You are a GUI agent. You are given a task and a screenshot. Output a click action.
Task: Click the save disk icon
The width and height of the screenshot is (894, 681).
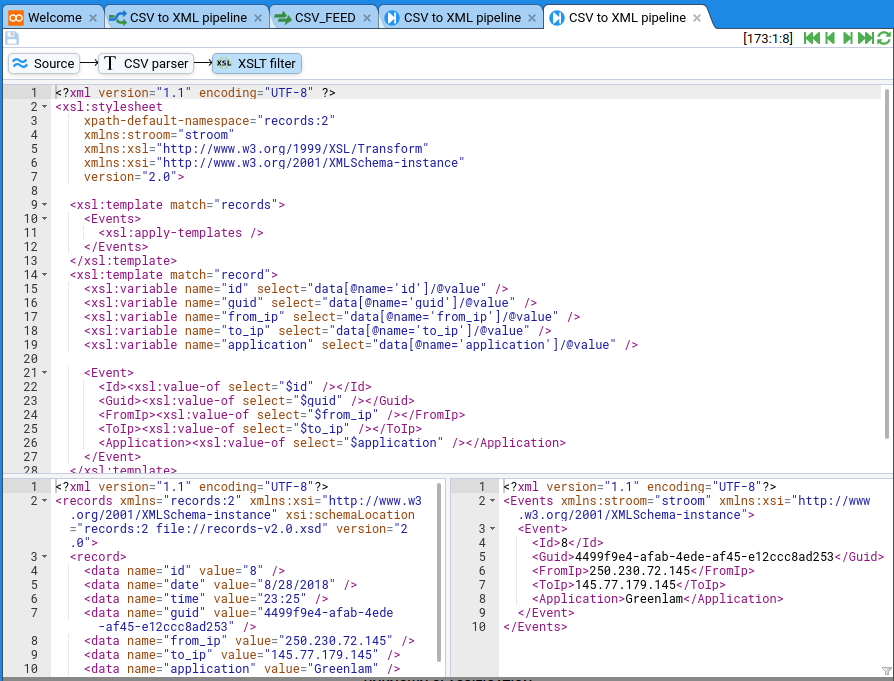pyautogui.click(x=12, y=38)
